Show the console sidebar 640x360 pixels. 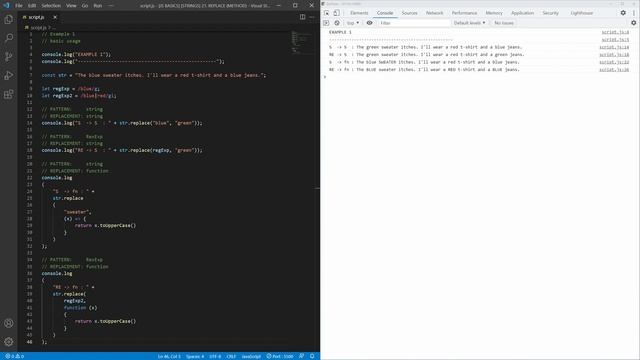click(326, 23)
